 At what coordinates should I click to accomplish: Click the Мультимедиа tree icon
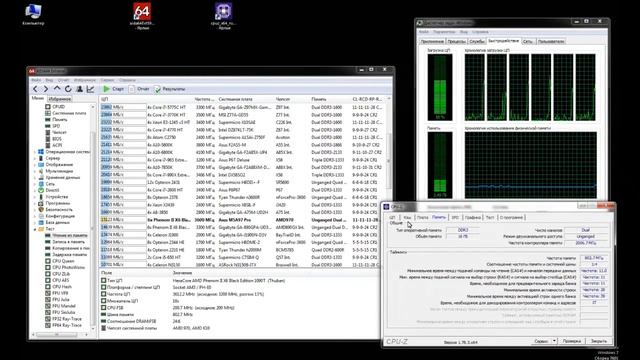(x=41, y=171)
